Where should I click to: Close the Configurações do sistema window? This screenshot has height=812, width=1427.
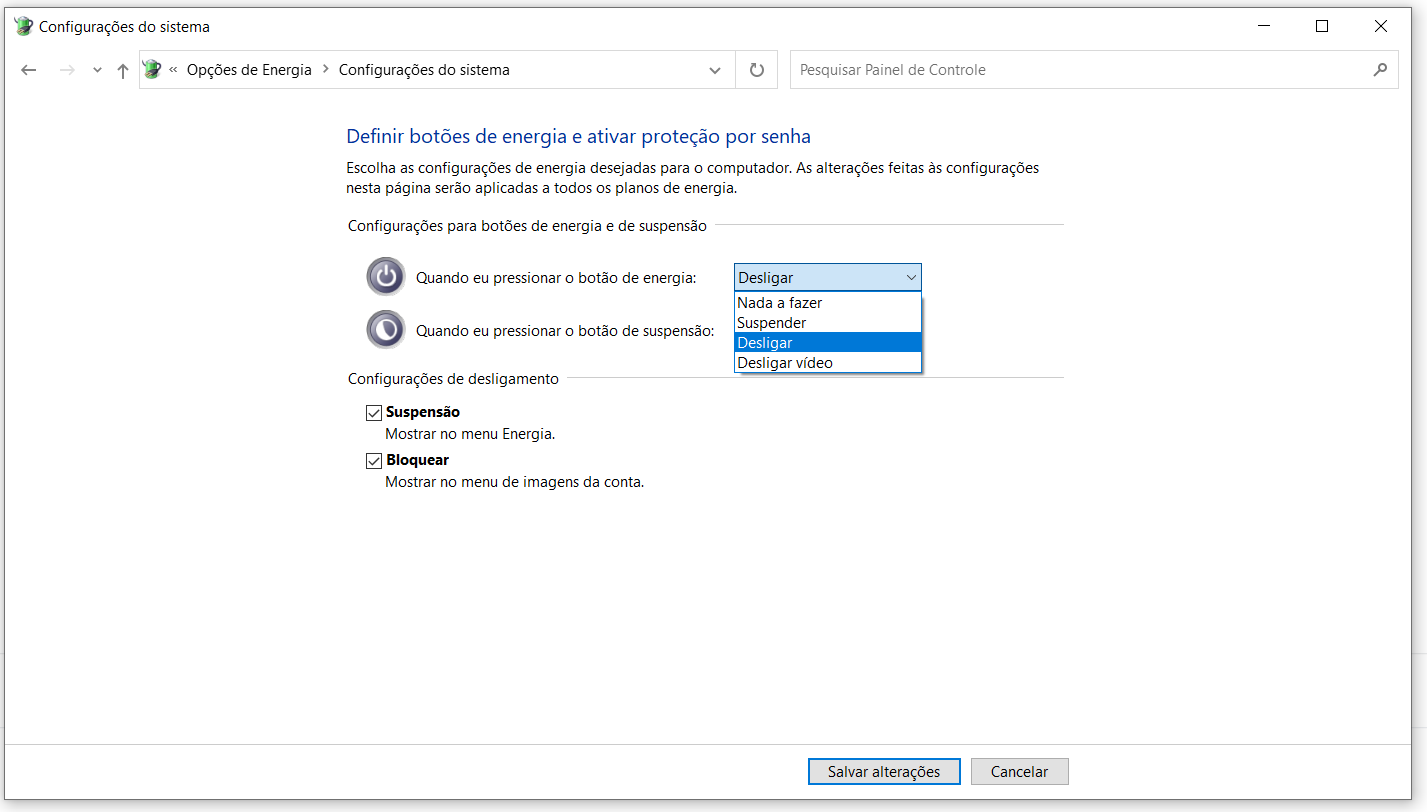point(1381,27)
